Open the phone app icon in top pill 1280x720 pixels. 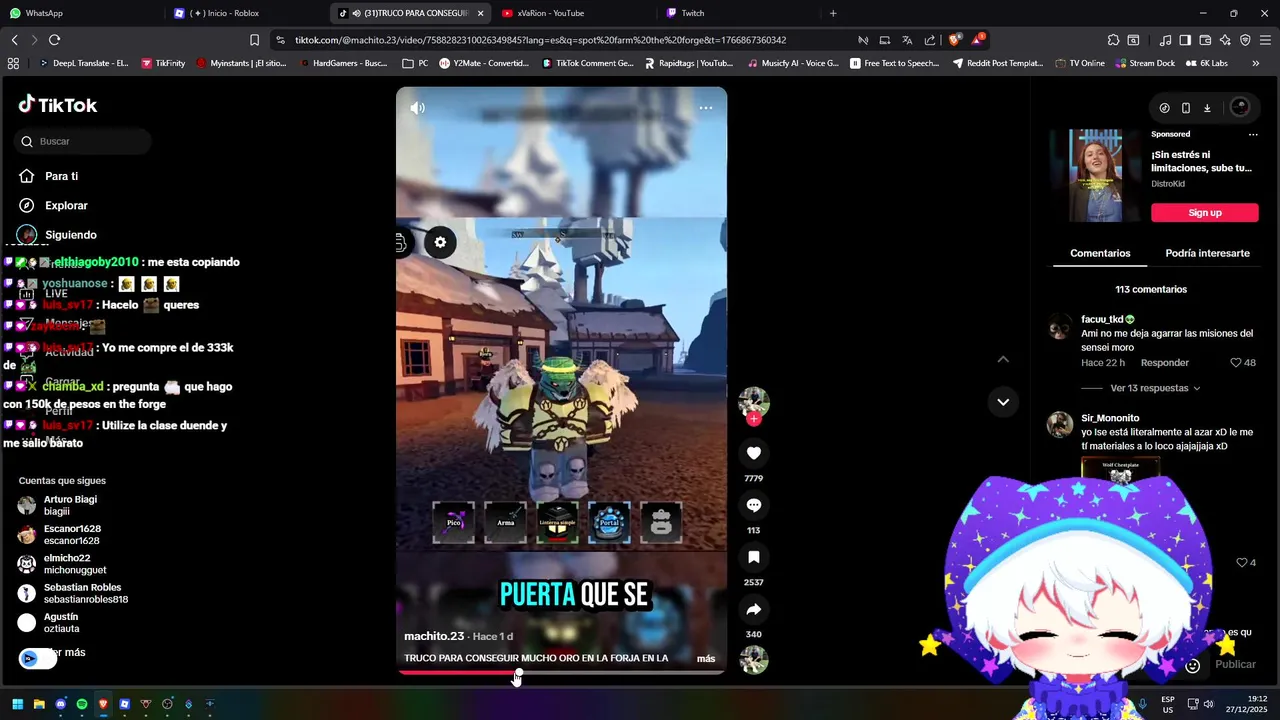click(1185, 108)
